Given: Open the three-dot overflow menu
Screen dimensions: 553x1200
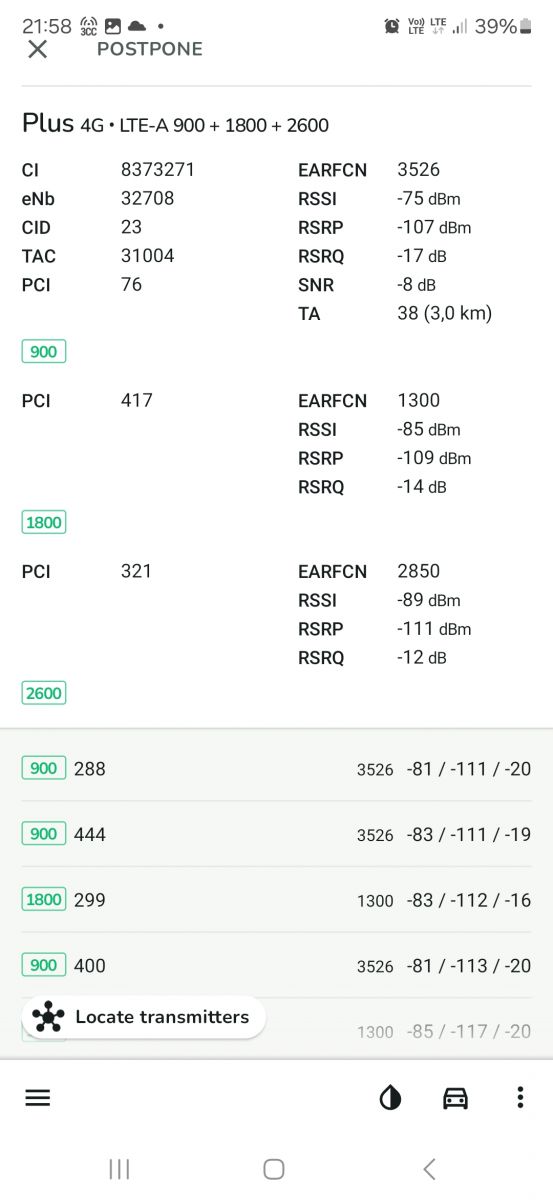Looking at the screenshot, I should (x=520, y=1097).
